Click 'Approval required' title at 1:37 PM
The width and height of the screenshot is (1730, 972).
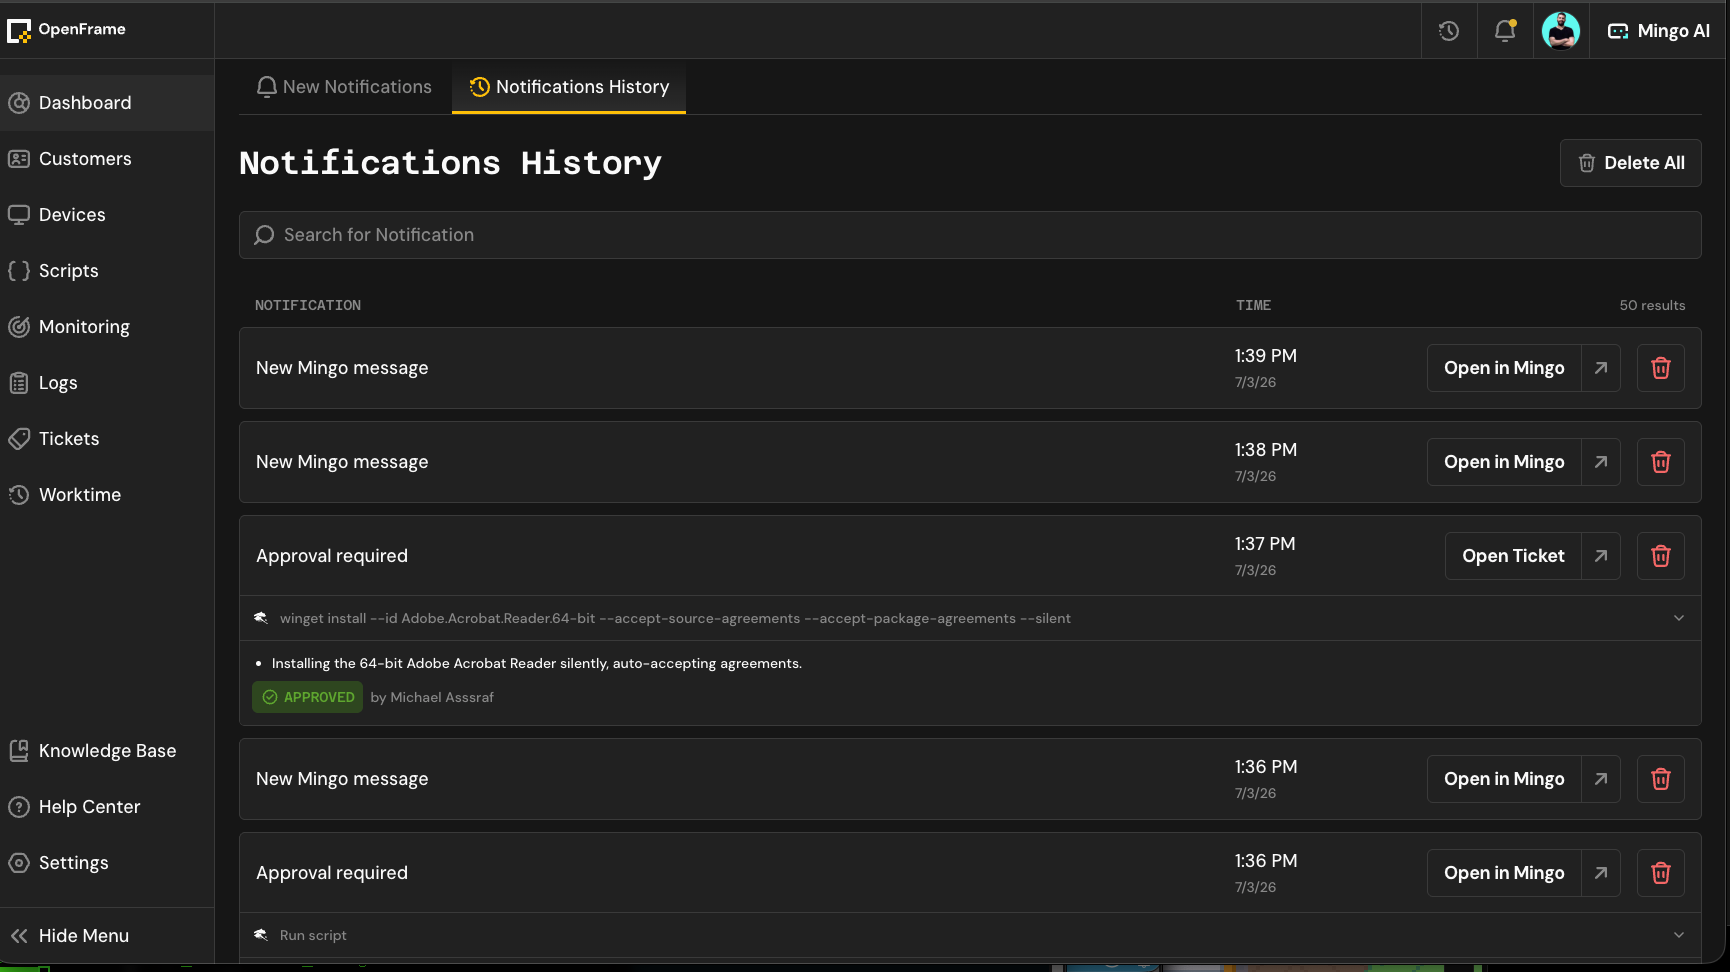[x=332, y=556]
